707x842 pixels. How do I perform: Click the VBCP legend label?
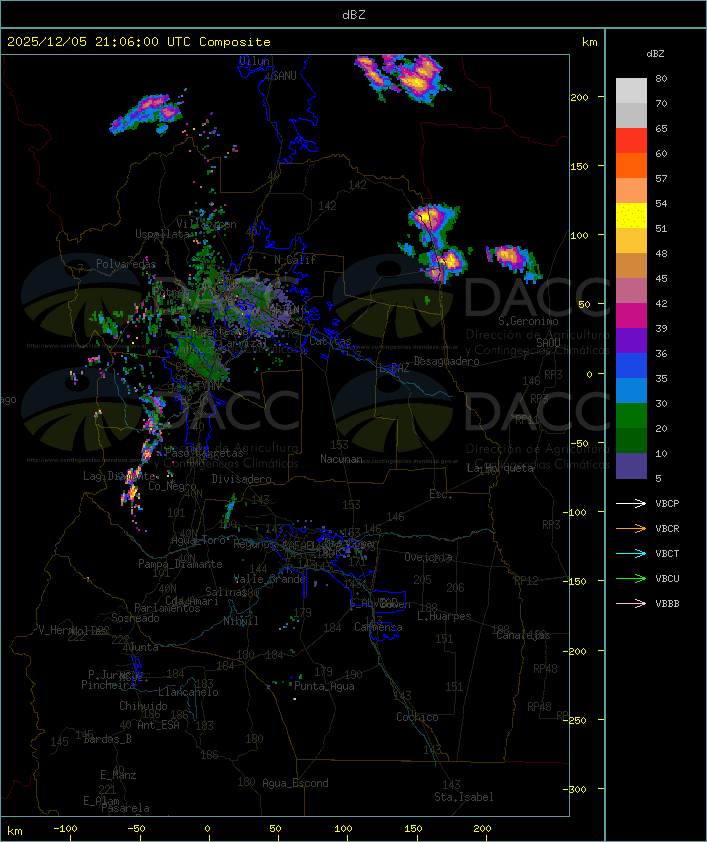667,504
